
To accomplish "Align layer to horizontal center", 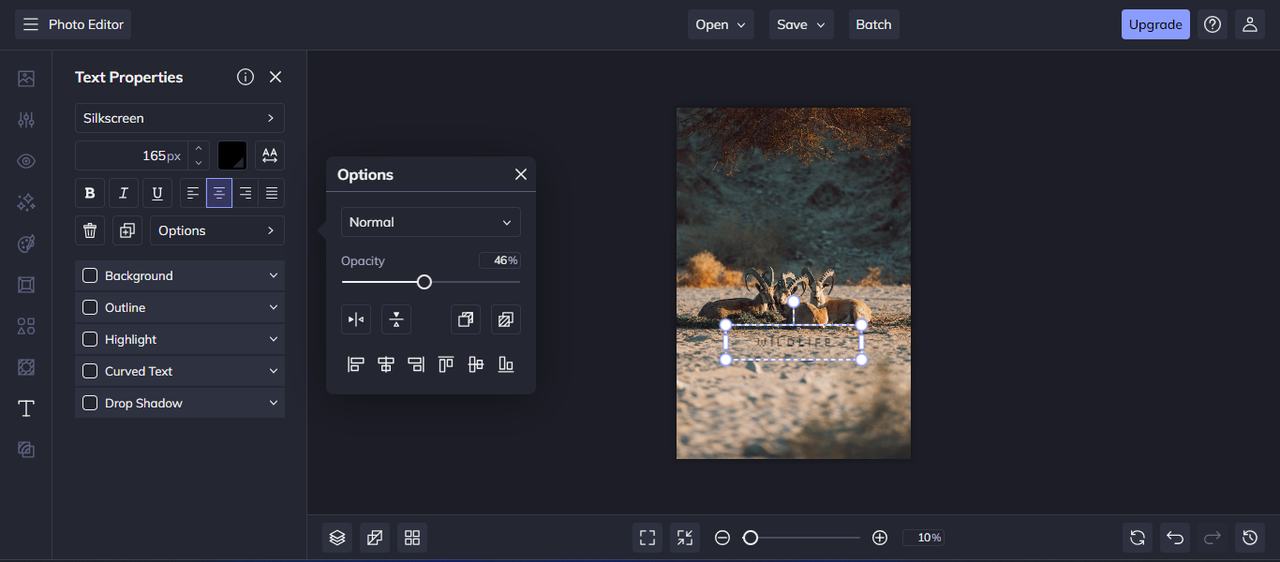I will (386, 365).
